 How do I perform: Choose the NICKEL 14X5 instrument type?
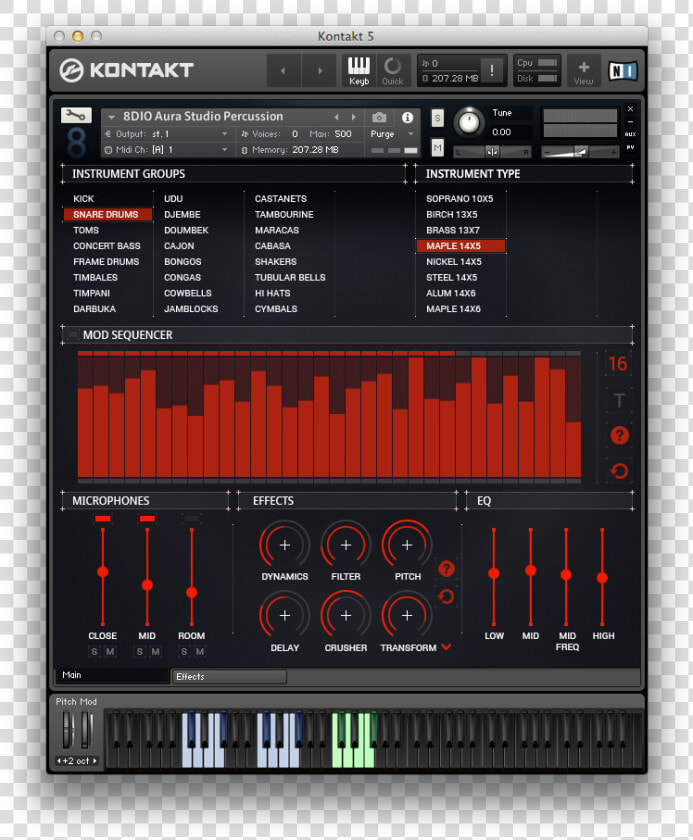point(454,262)
